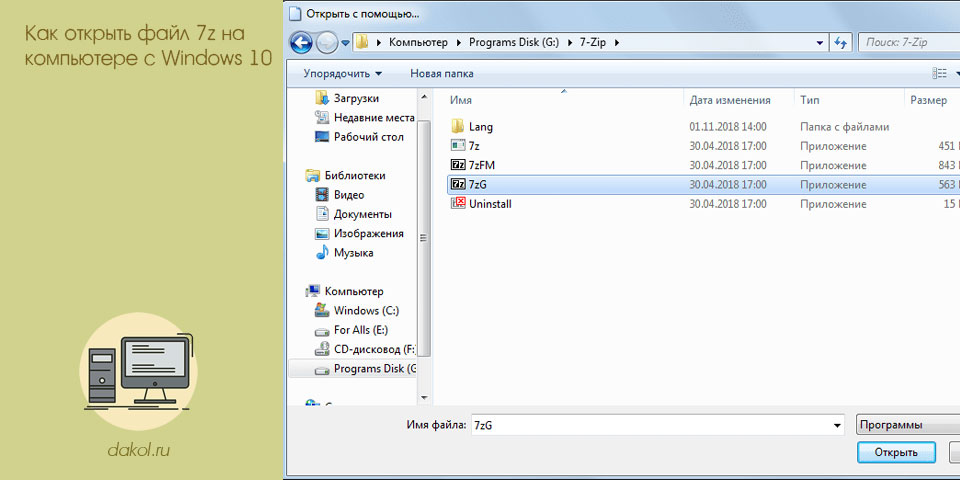Click the Видео library icon

pos(322,195)
